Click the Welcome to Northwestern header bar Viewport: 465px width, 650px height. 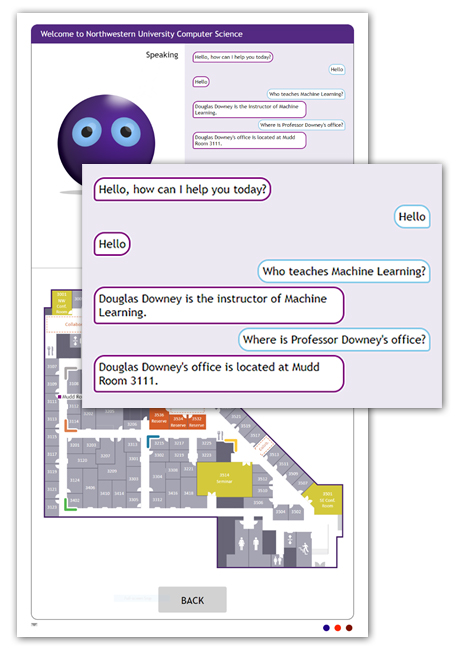192,34
